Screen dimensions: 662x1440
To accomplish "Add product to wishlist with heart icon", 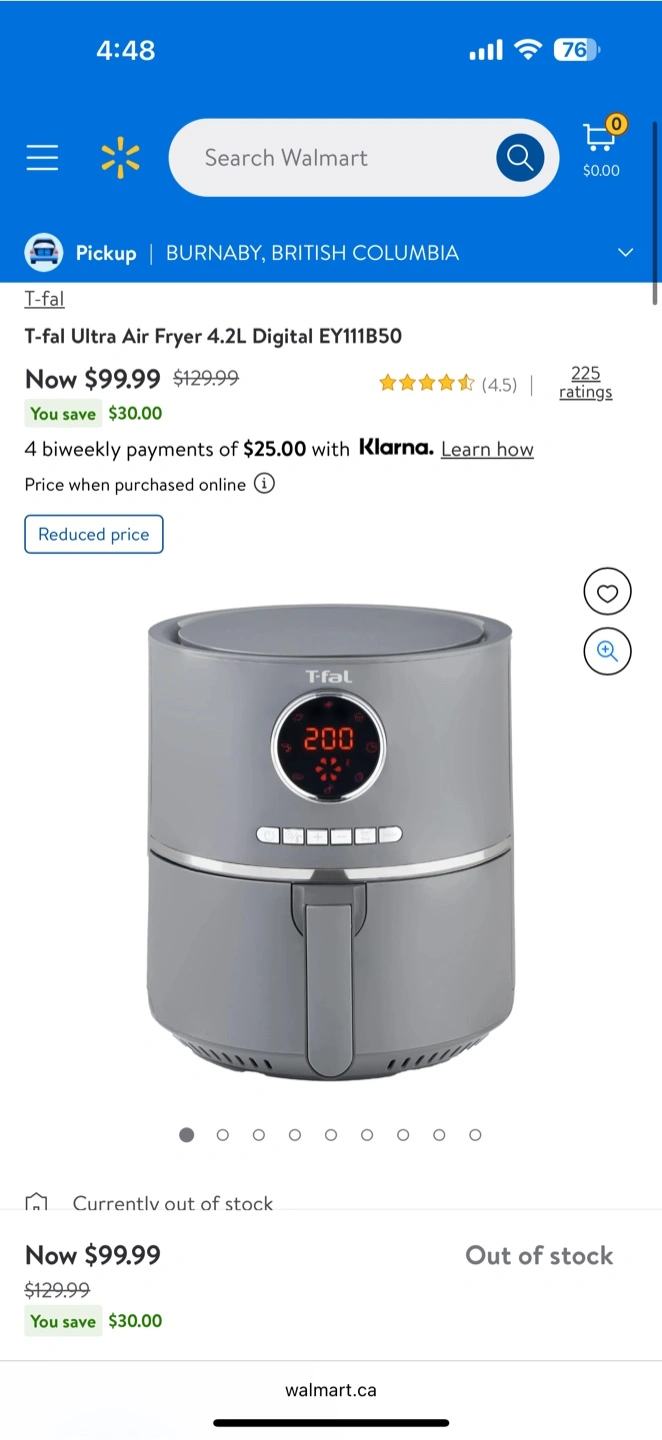I will pyautogui.click(x=607, y=593).
